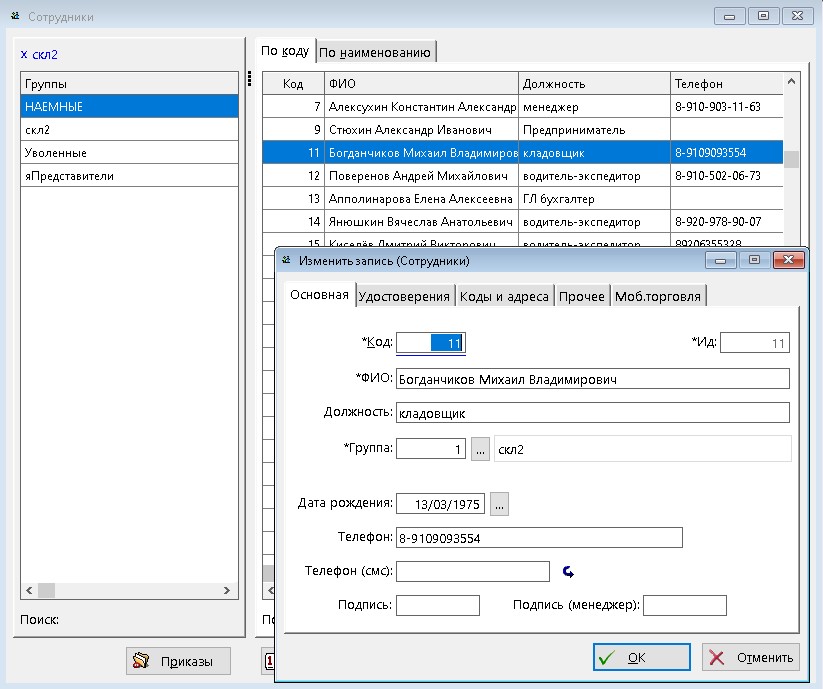Viewport: 823px width, 689px height.
Task: Click the dialog icon in the Изменить запись title bar
Action: tap(285, 260)
